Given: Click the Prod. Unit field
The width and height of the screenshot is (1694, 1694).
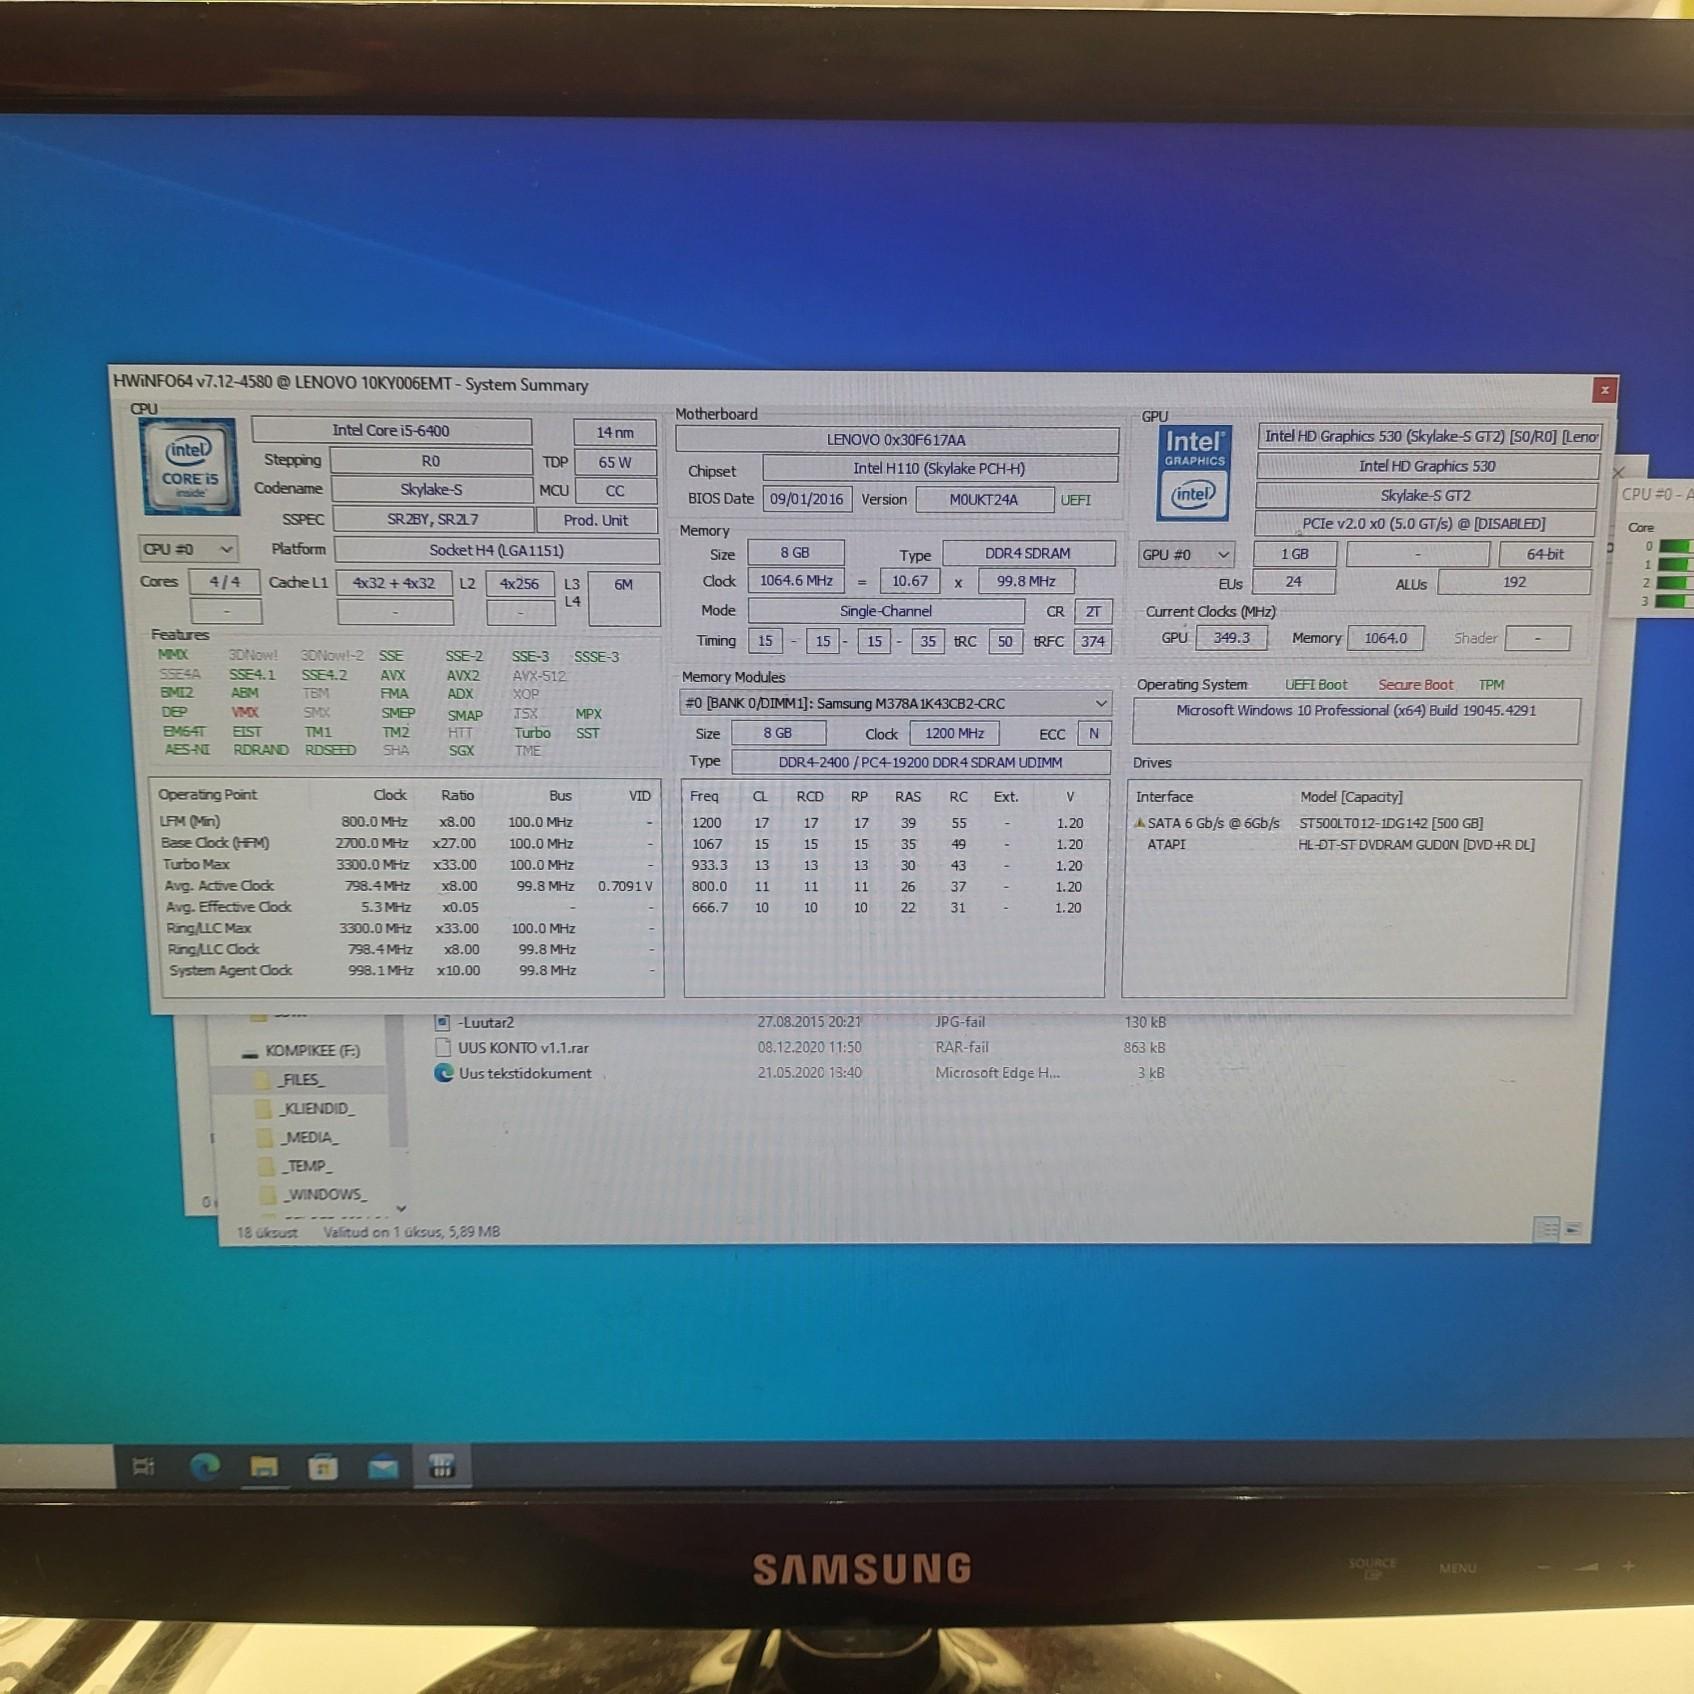Looking at the screenshot, I should [596, 520].
